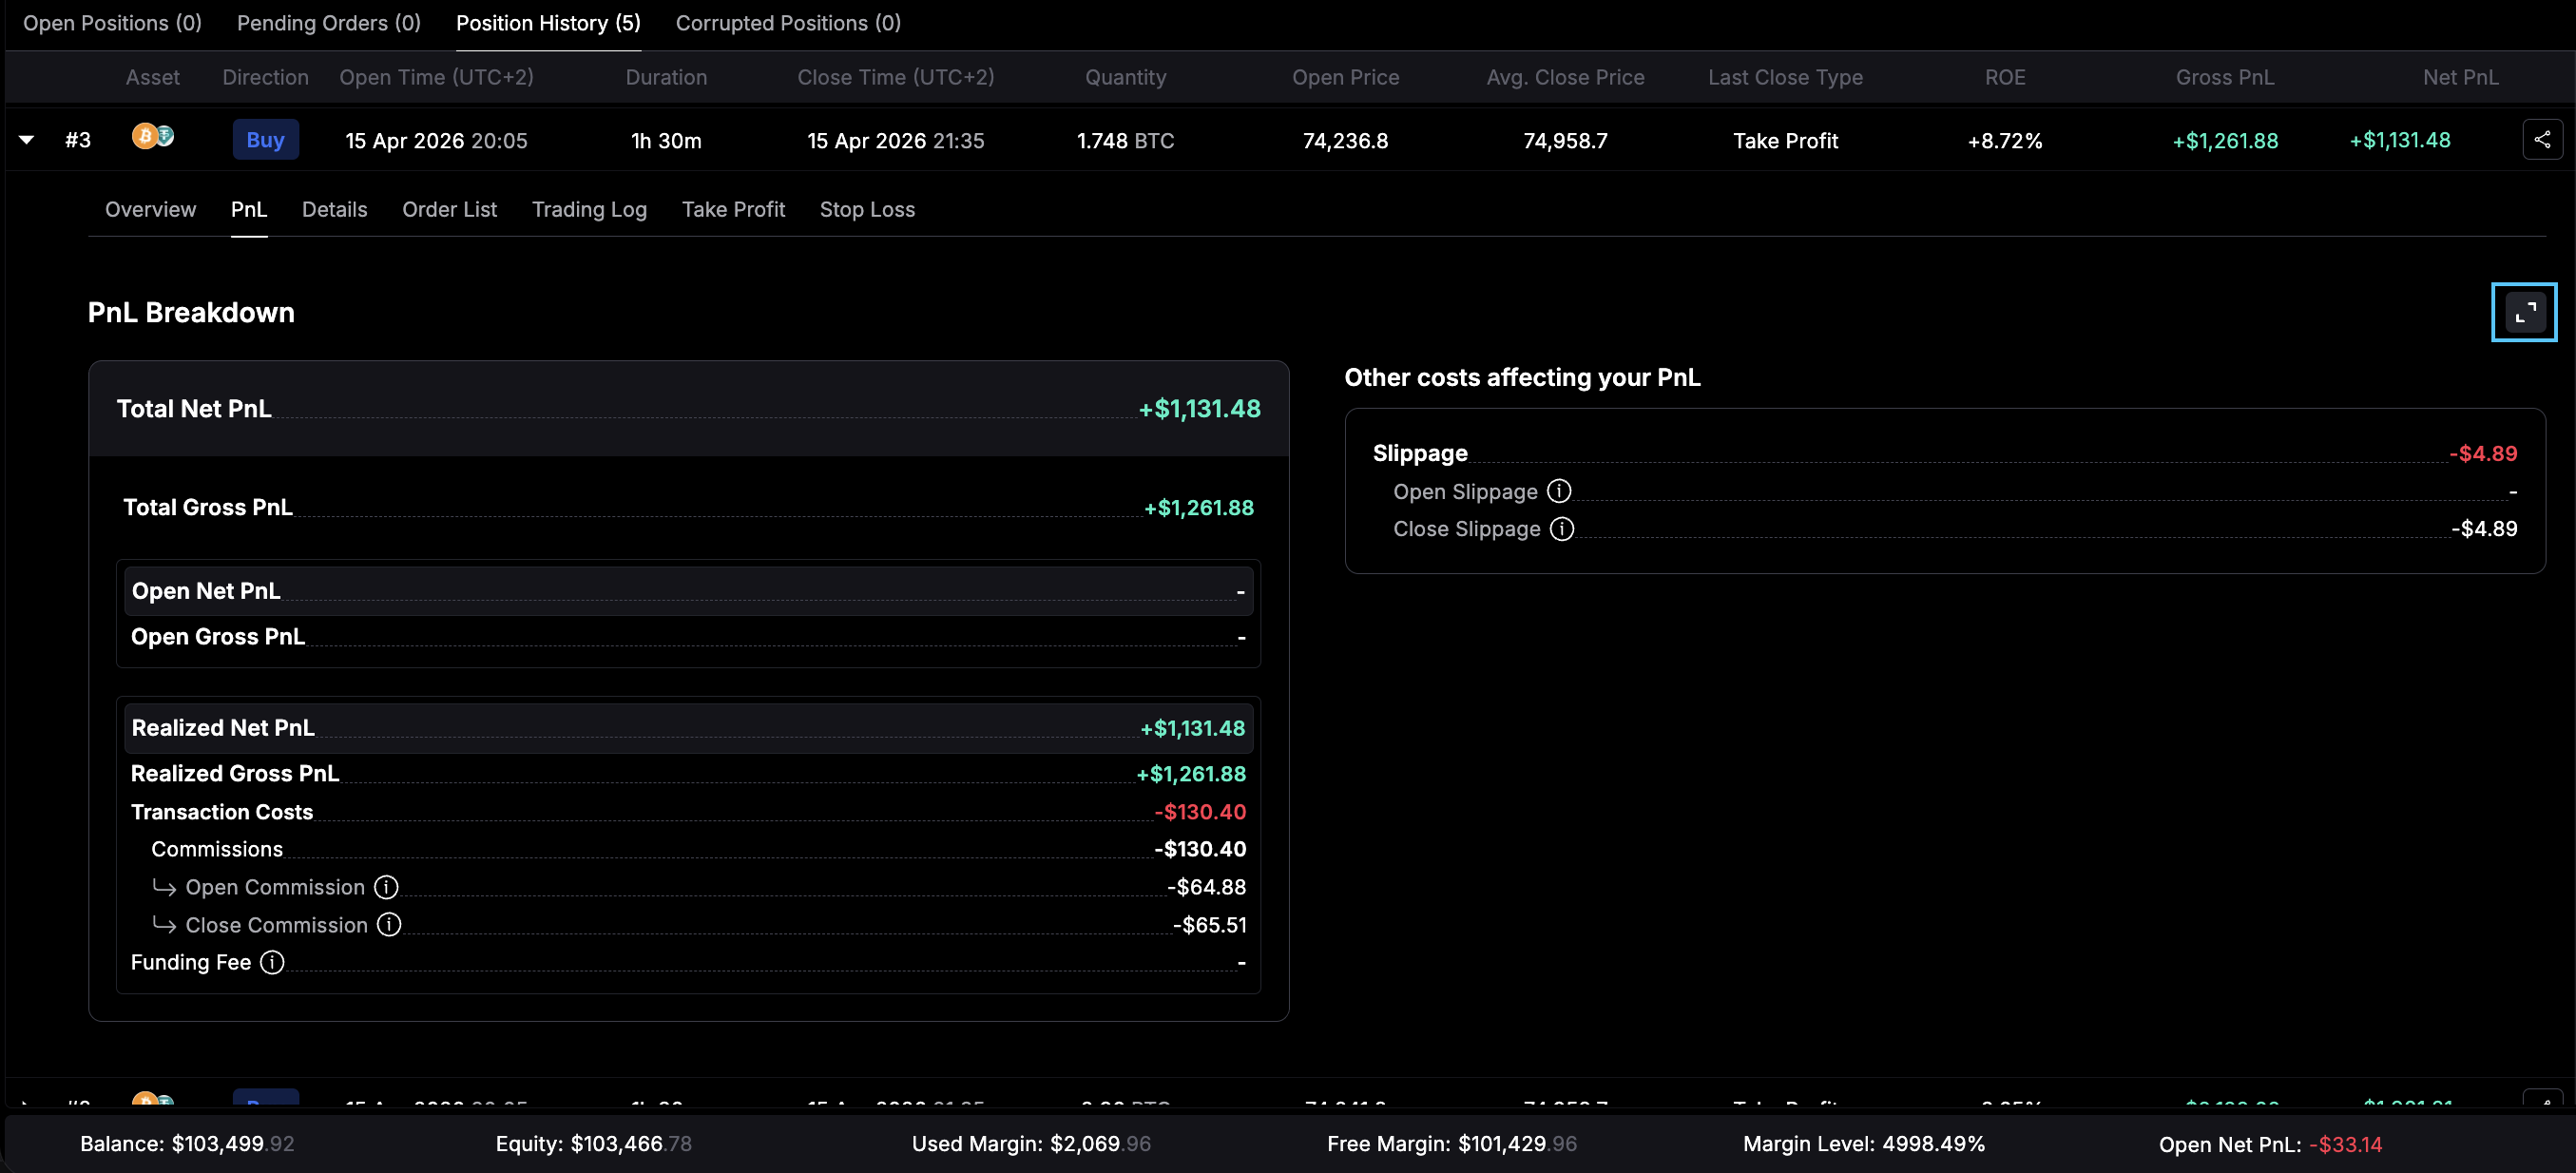Show info for Open Slippage
Image resolution: width=2576 pixels, height=1173 pixels.
[1559, 491]
